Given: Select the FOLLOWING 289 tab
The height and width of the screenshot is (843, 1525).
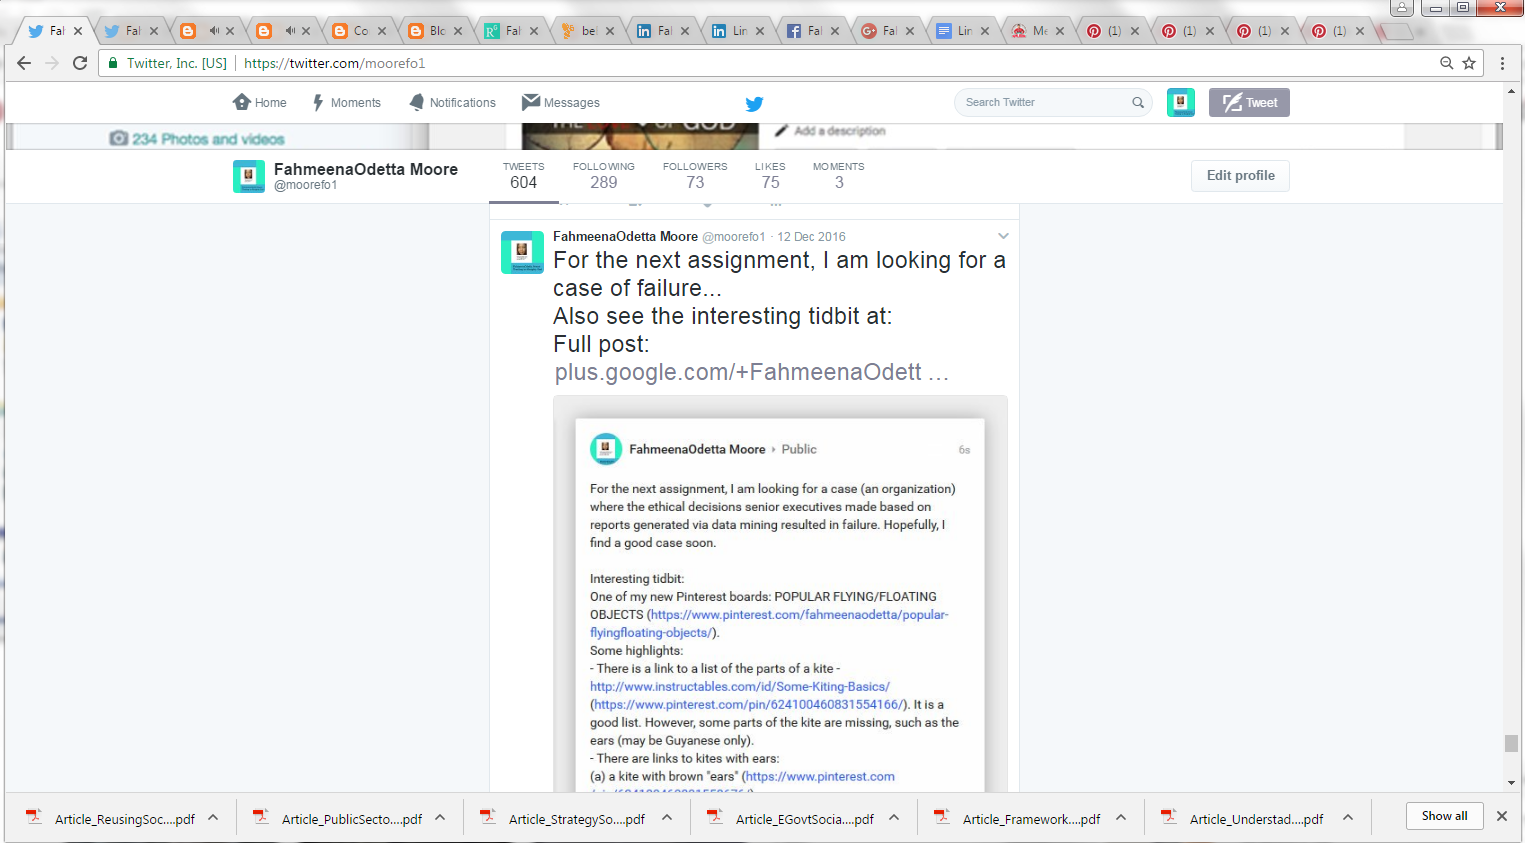Looking at the screenshot, I should pyautogui.click(x=604, y=176).
